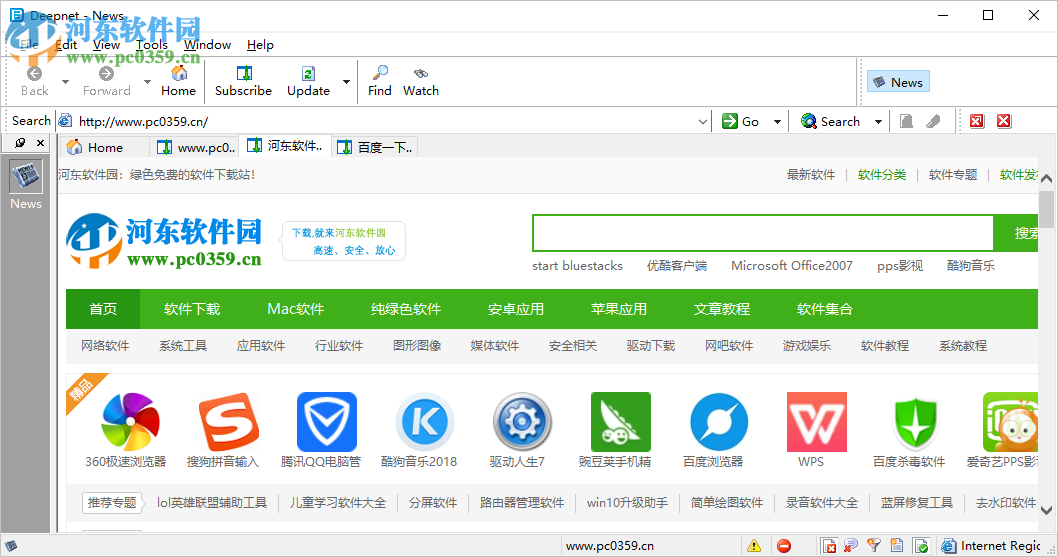
Task: Click the News button in top-right toolbar
Action: coord(898,82)
